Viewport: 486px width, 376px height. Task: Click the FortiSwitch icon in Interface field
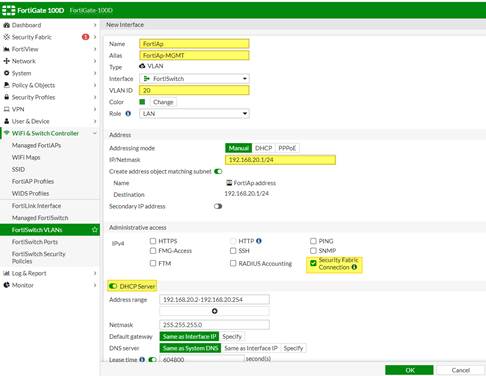pyautogui.click(x=146, y=78)
